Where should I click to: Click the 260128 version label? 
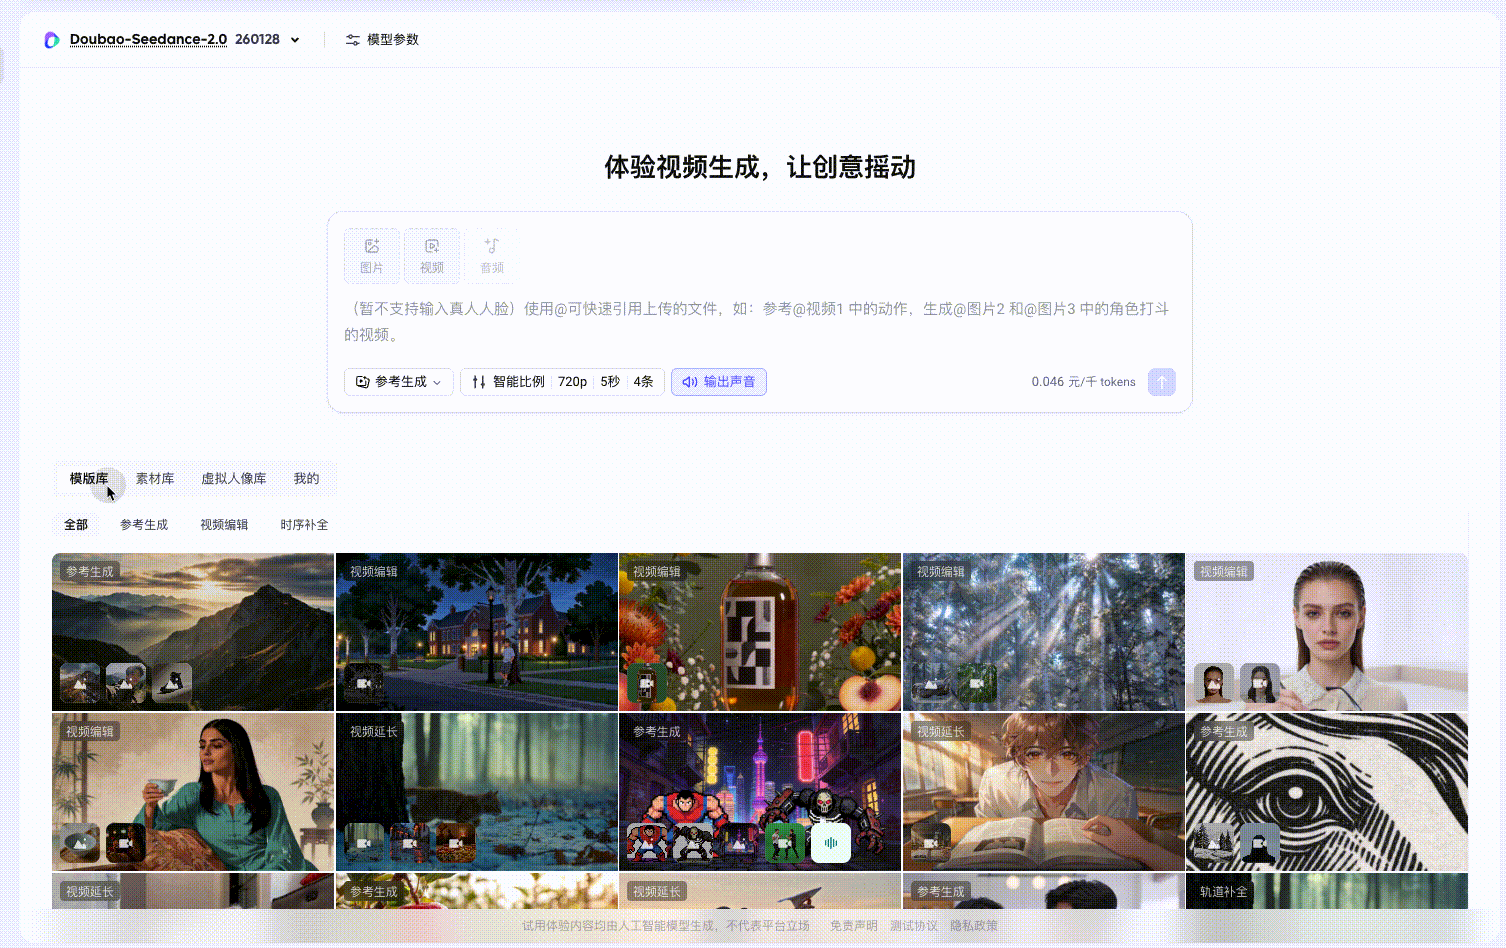[258, 40]
